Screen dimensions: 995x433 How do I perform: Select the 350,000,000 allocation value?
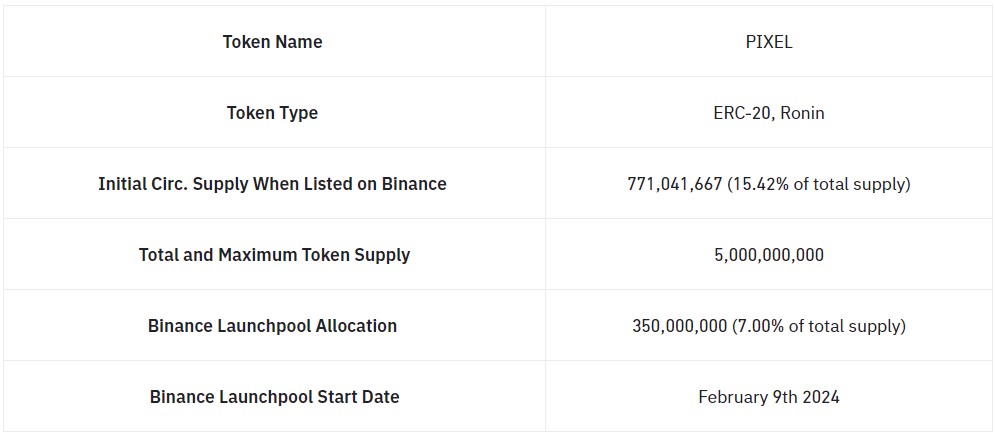[680, 326]
